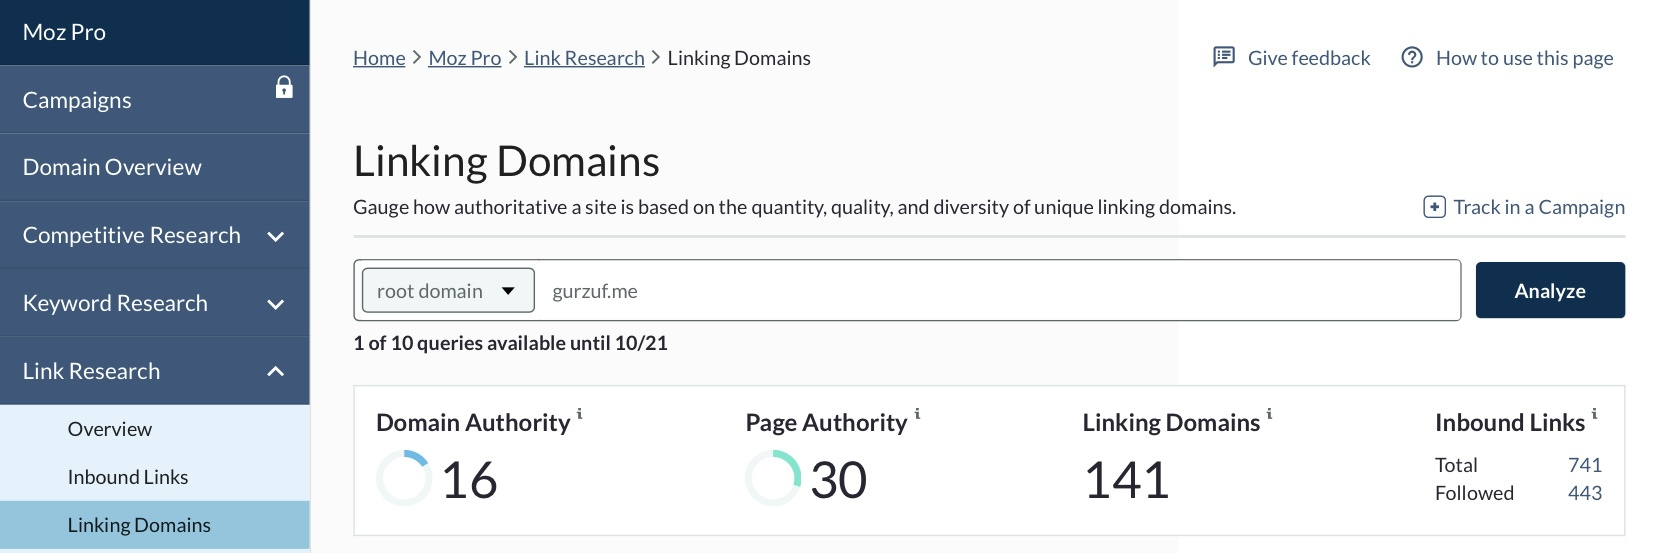The height and width of the screenshot is (553, 1668).
Task: Click the Page Authority circular gauge
Action: 773,478
